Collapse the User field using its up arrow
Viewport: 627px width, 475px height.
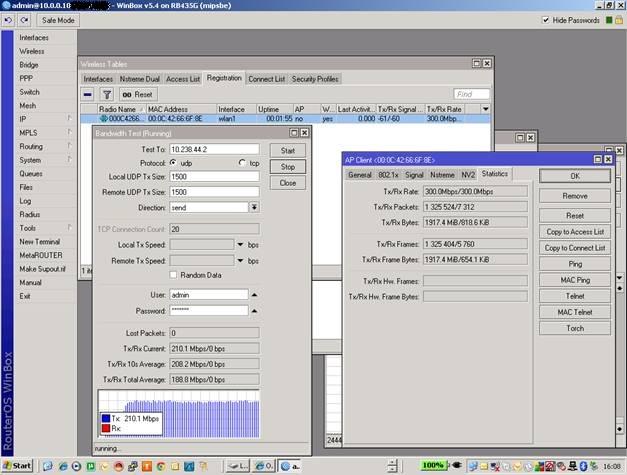254,295
